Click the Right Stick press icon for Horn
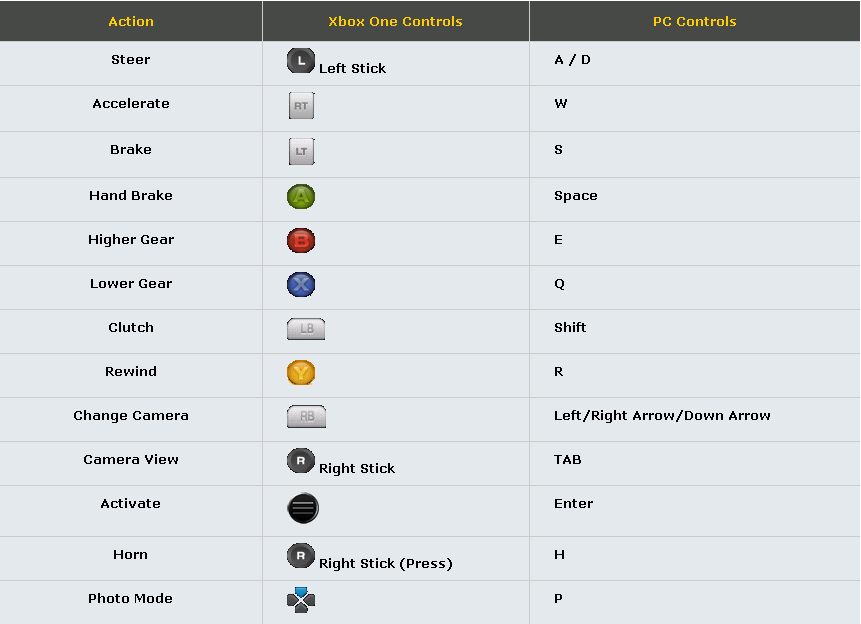The height and width of the screenshot is (624, 861). [x=301, y=556]
